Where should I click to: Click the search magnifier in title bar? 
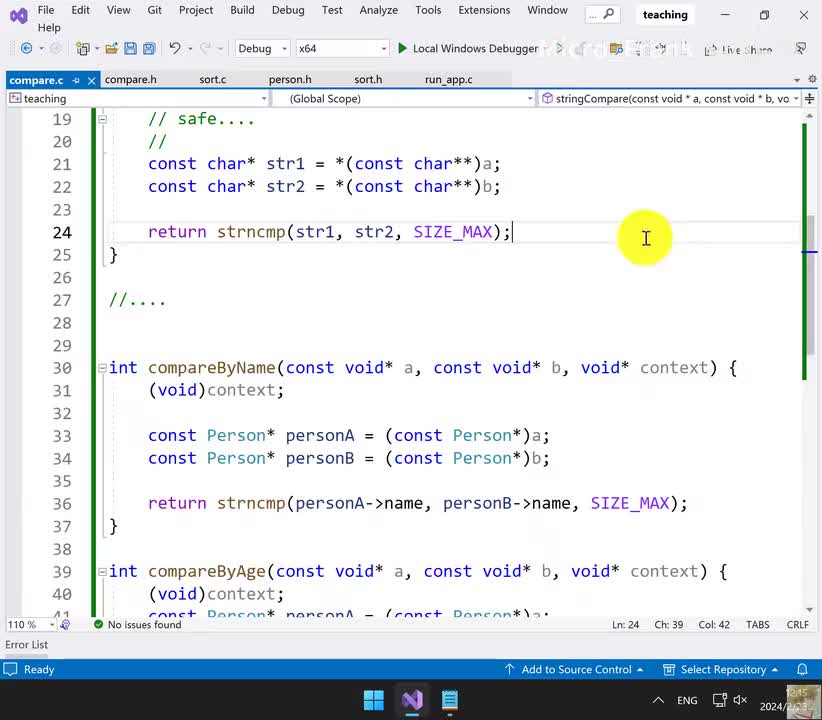coord(609,14)
